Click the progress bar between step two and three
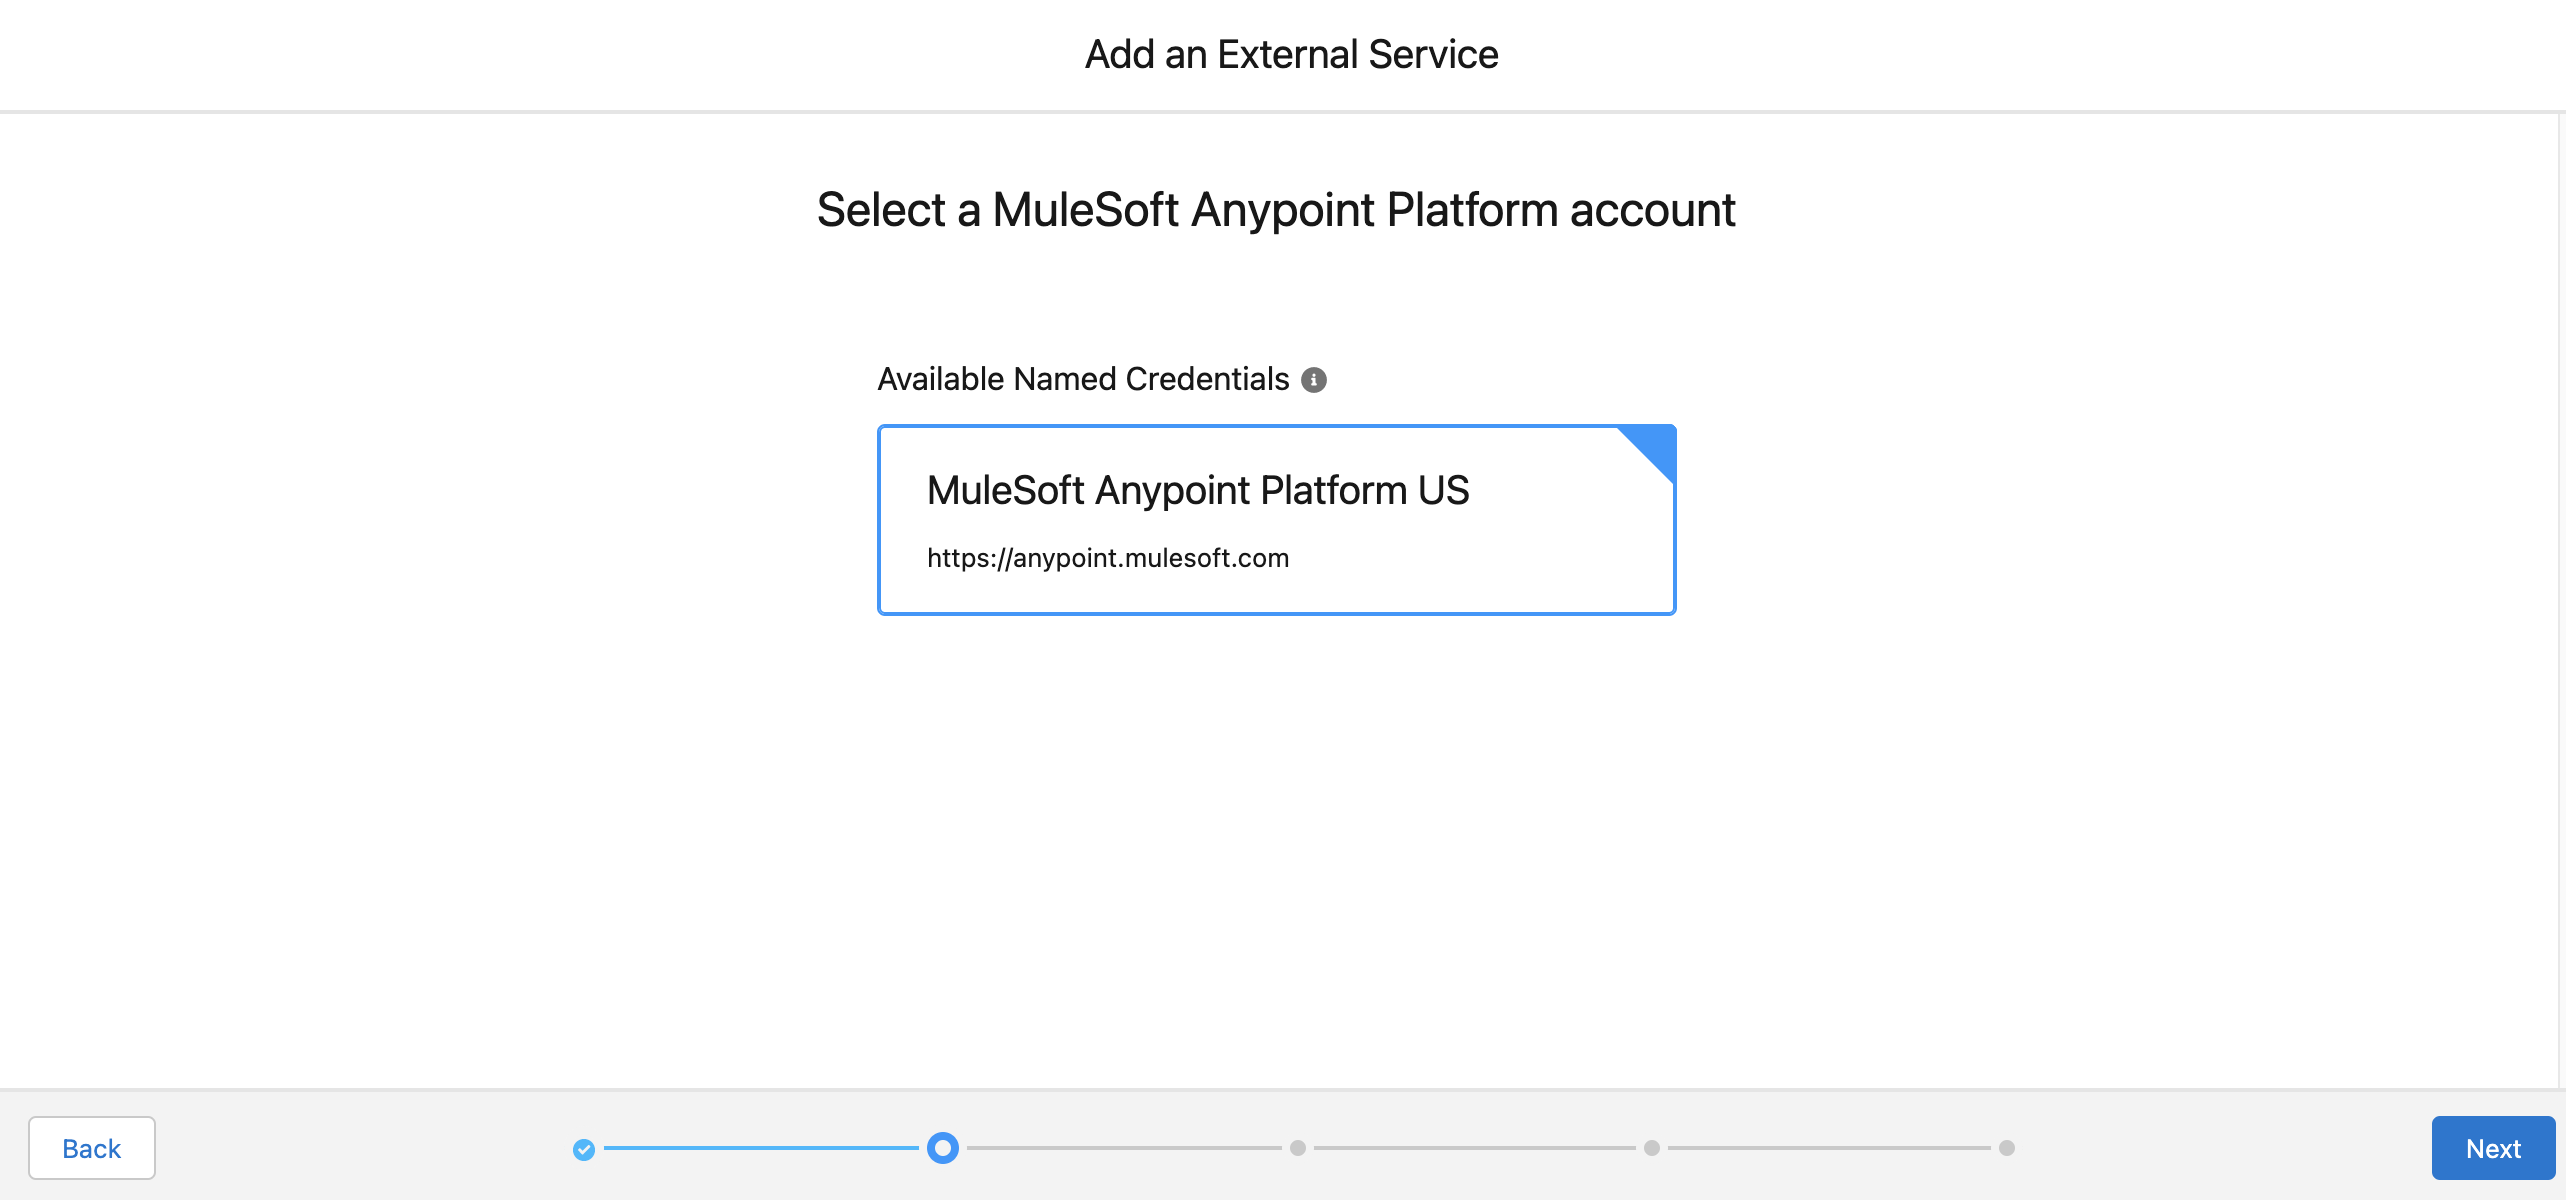The width and height of the screenshot is (2566, 1200). click(1119, 1149)
